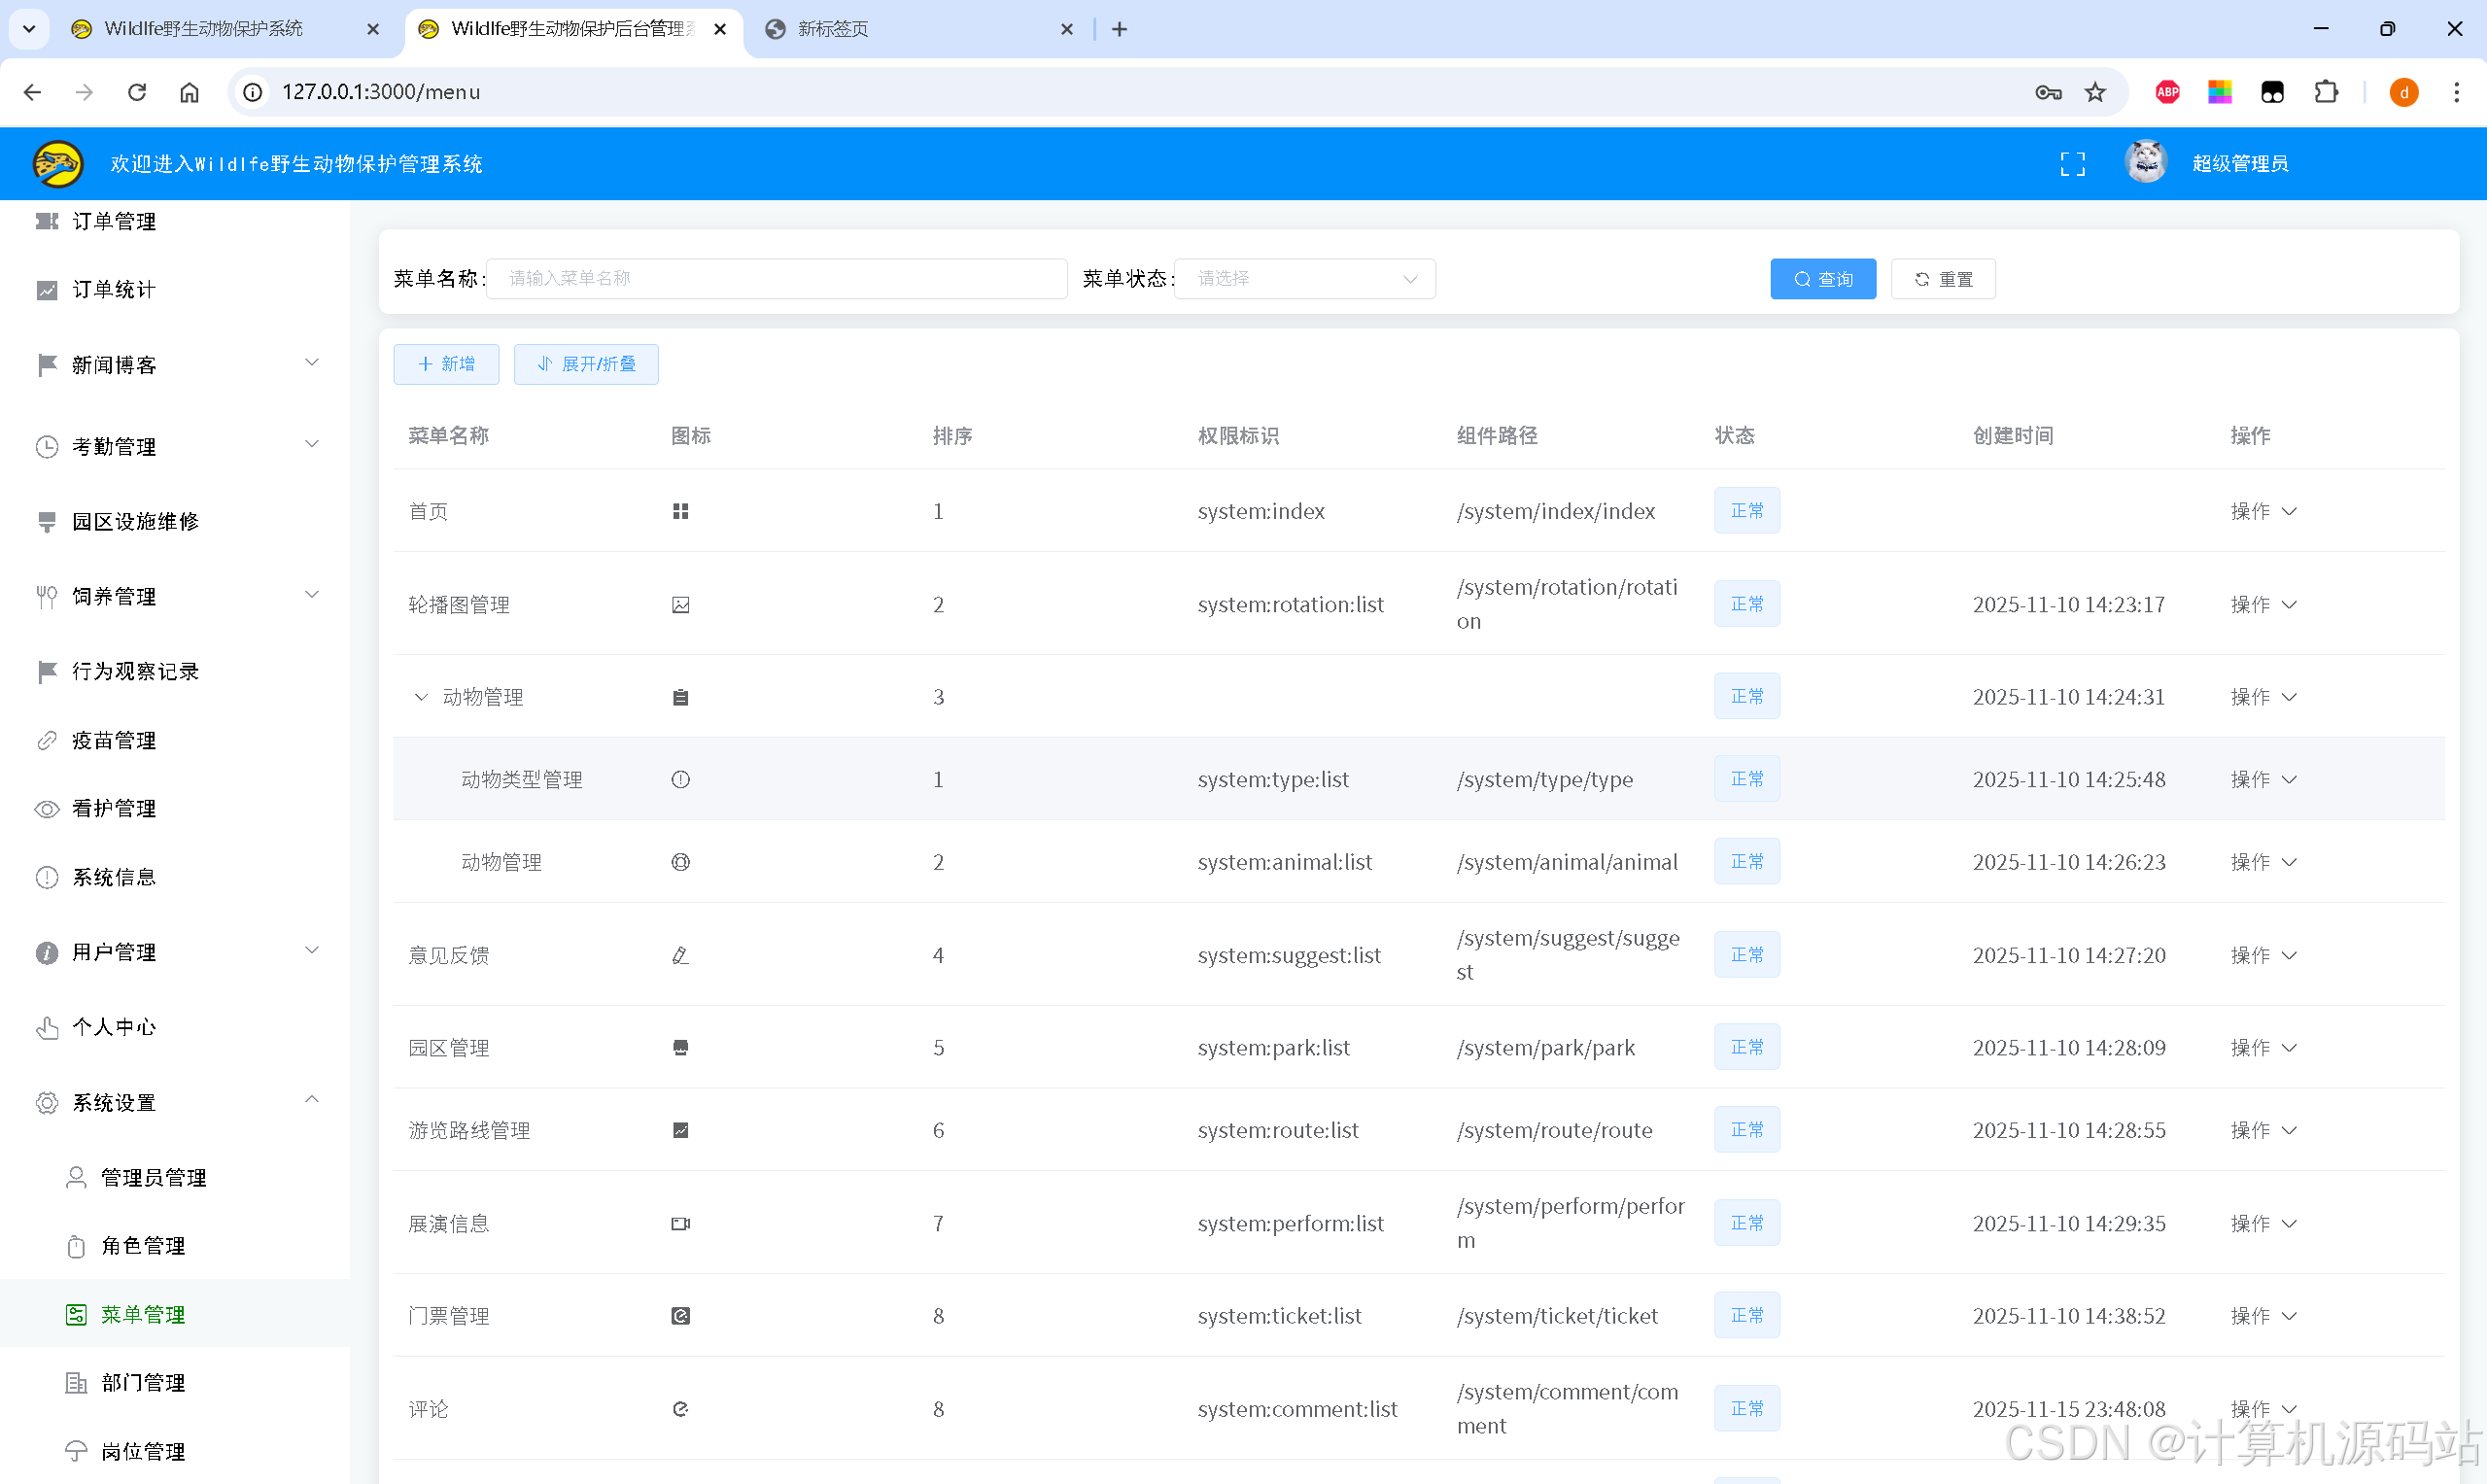
Task: Focus the 菜单名称 input field
Action: point(777,278)
